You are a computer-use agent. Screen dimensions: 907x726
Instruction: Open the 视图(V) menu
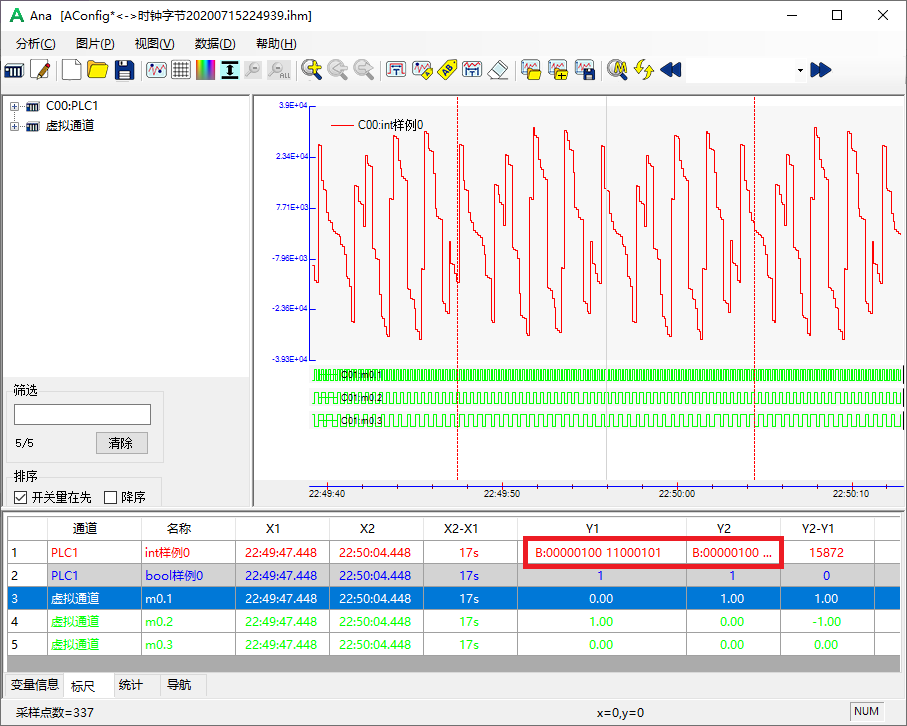click(151, 44)
